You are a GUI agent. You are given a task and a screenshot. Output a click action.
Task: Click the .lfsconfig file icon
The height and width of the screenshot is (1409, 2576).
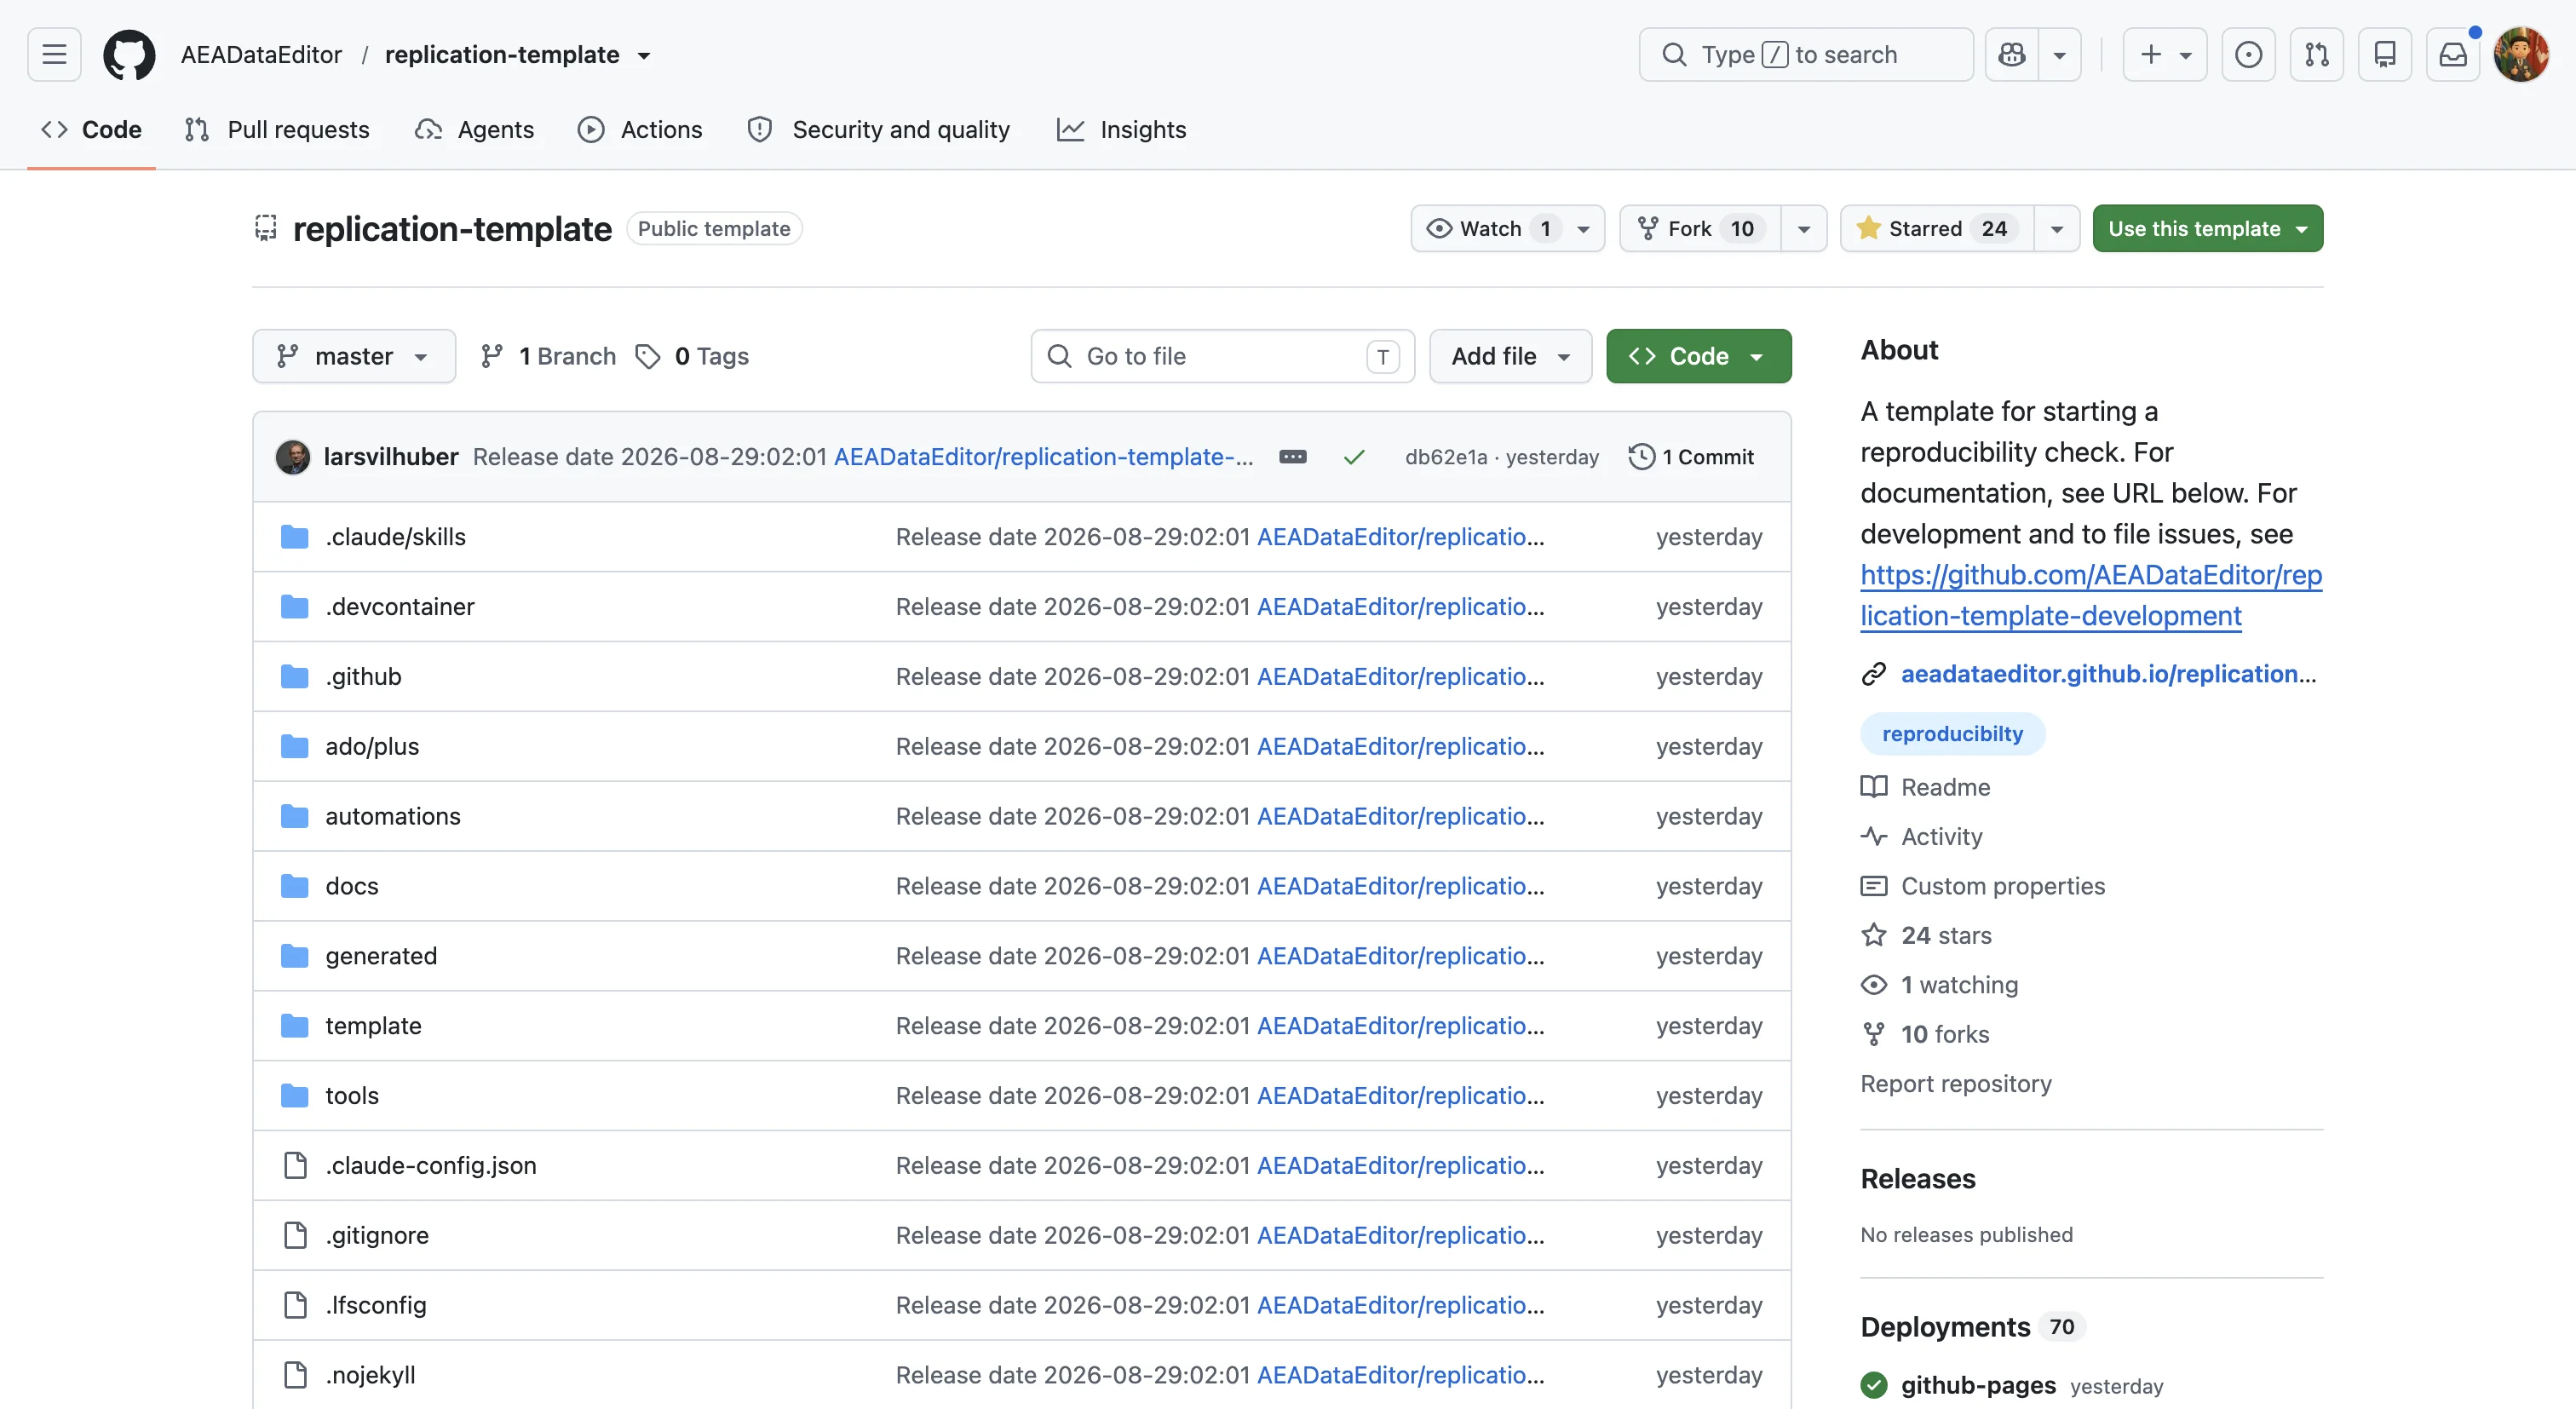(295, 1306)
